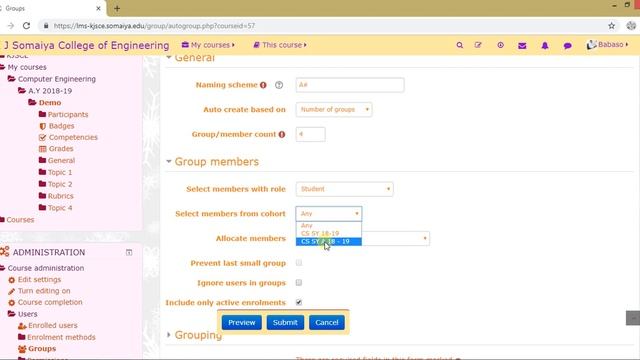Screen dimensions: 640x360
Task: Open Edit settings in administration
Action: pos(39,280)
